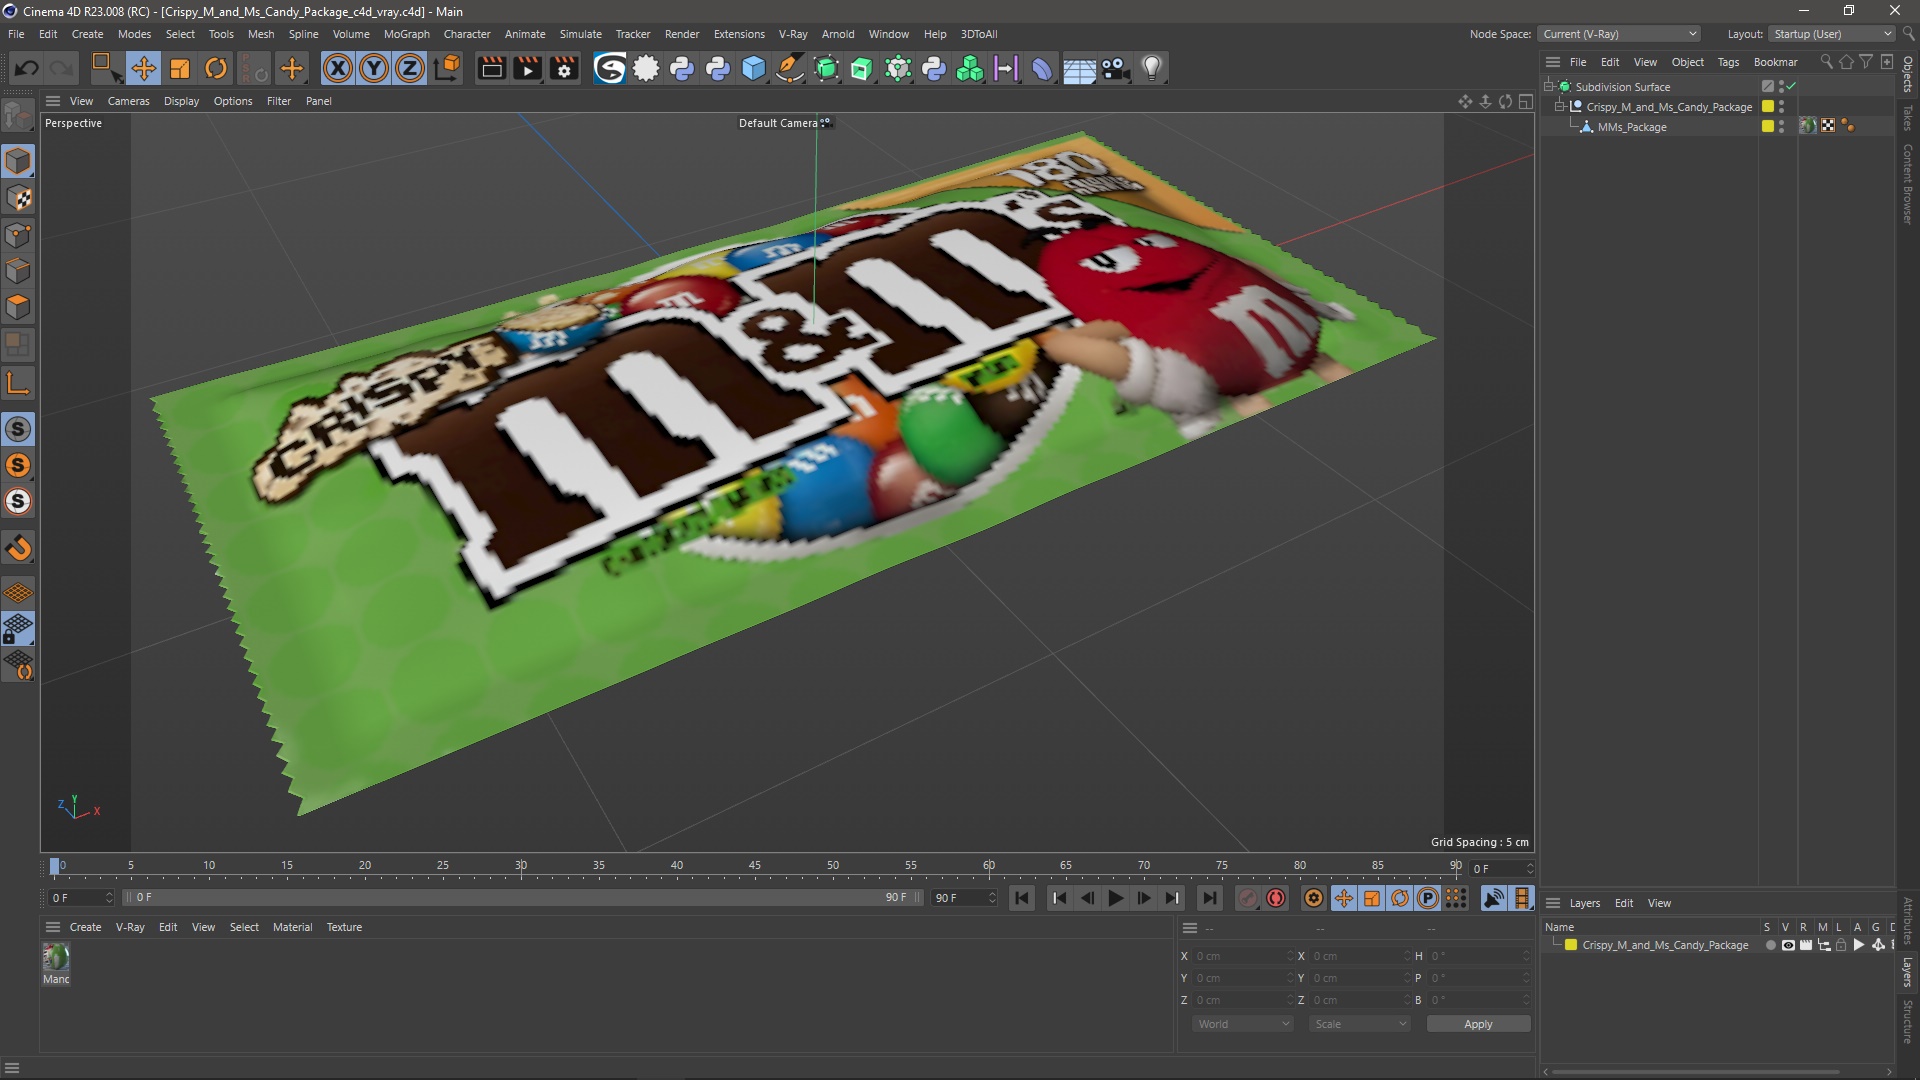Open the object manager Tags menu
This screenshot has width=1920, height=1080.
click(1728, 62)
